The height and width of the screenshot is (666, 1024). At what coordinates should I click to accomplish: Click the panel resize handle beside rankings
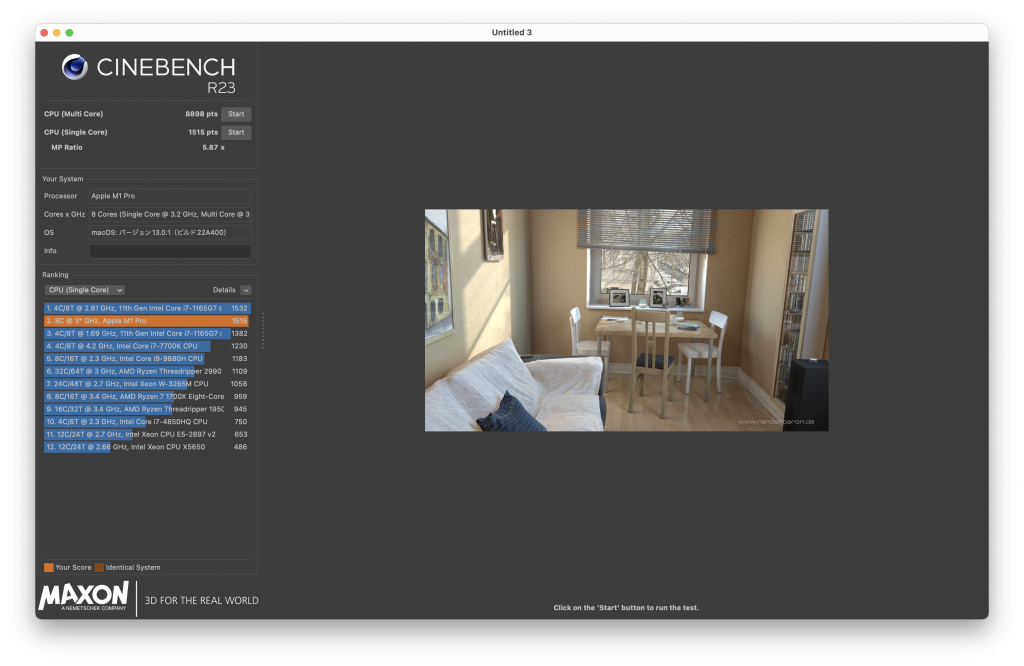pos(263,330)
